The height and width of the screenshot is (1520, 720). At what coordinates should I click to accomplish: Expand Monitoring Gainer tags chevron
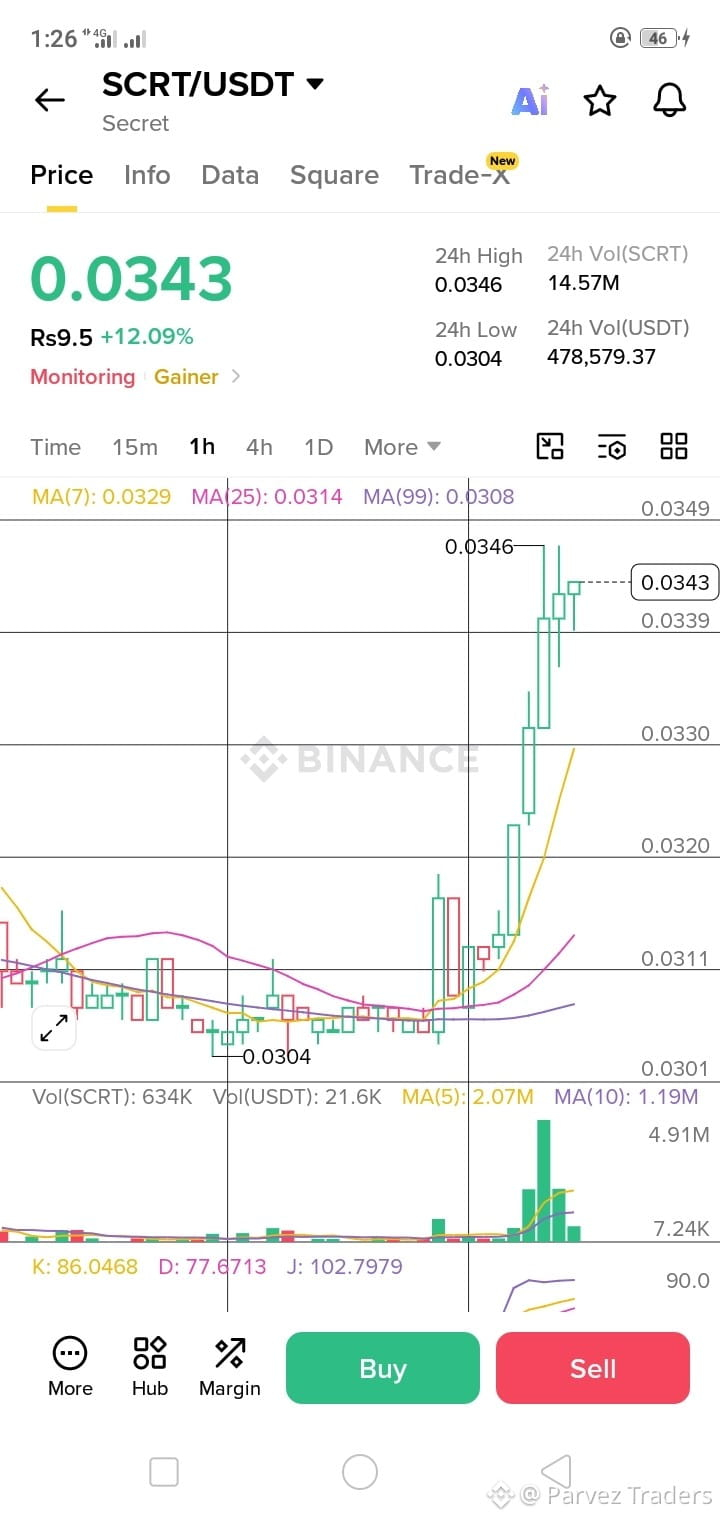point(236,377)
